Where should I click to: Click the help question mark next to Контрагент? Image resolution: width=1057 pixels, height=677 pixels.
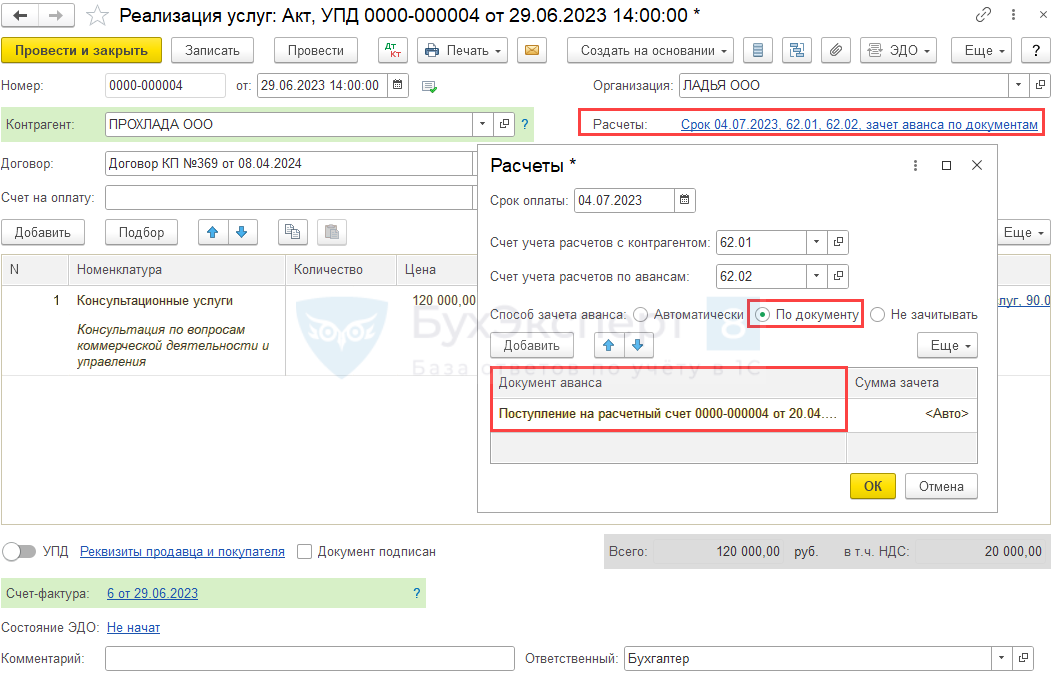(524, 124)
